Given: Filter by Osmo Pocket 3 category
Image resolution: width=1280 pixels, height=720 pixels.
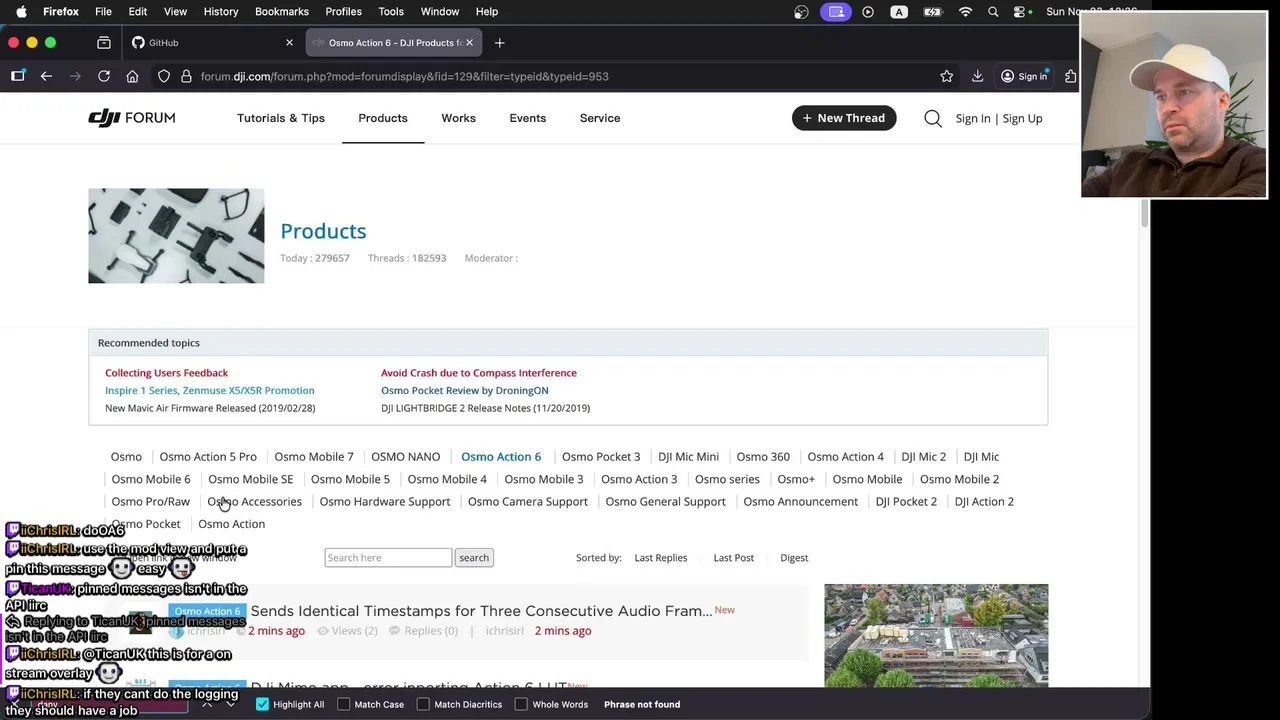Looking at the screenshot, I should pyautogui.click(x=601, y=457).
